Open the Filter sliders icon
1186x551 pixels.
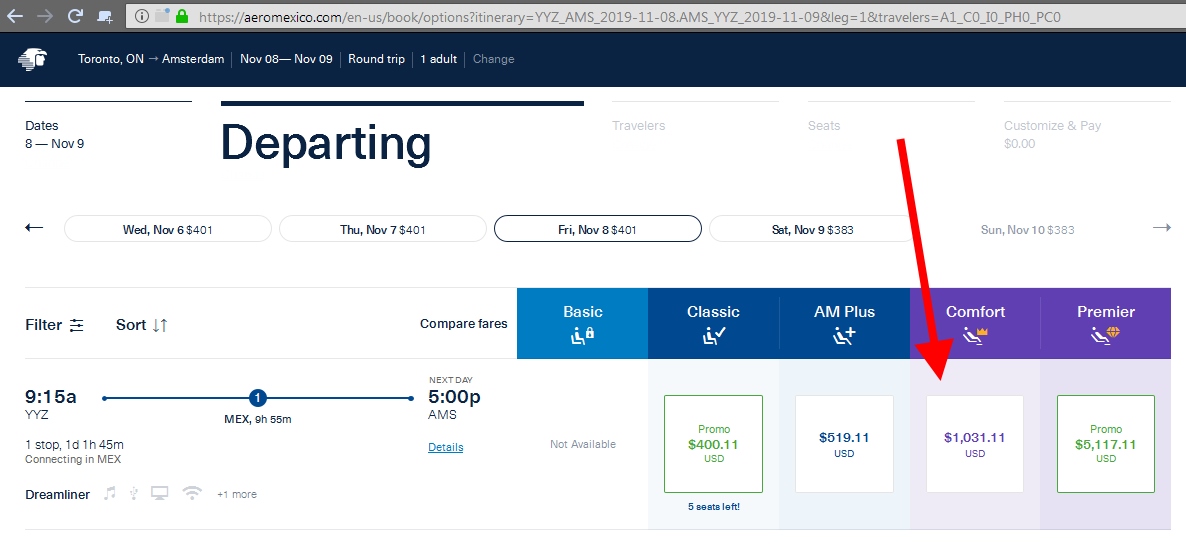click(x=76, y=325)
